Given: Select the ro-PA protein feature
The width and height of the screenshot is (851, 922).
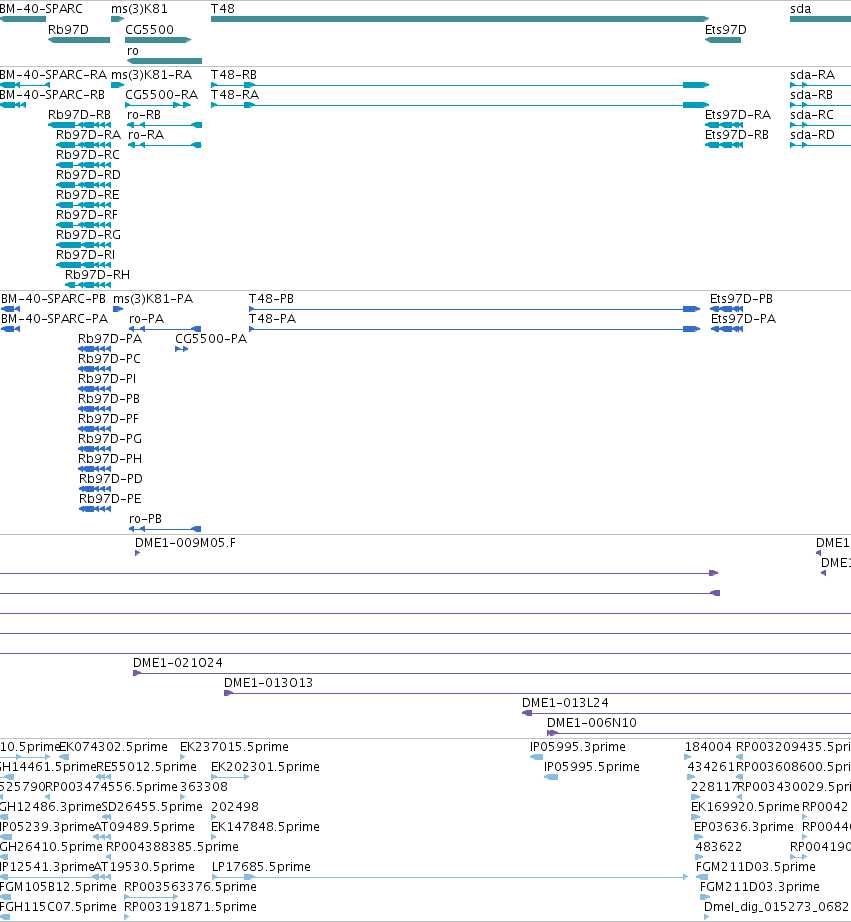Looking at the screenshot, I should click(146, 319).
